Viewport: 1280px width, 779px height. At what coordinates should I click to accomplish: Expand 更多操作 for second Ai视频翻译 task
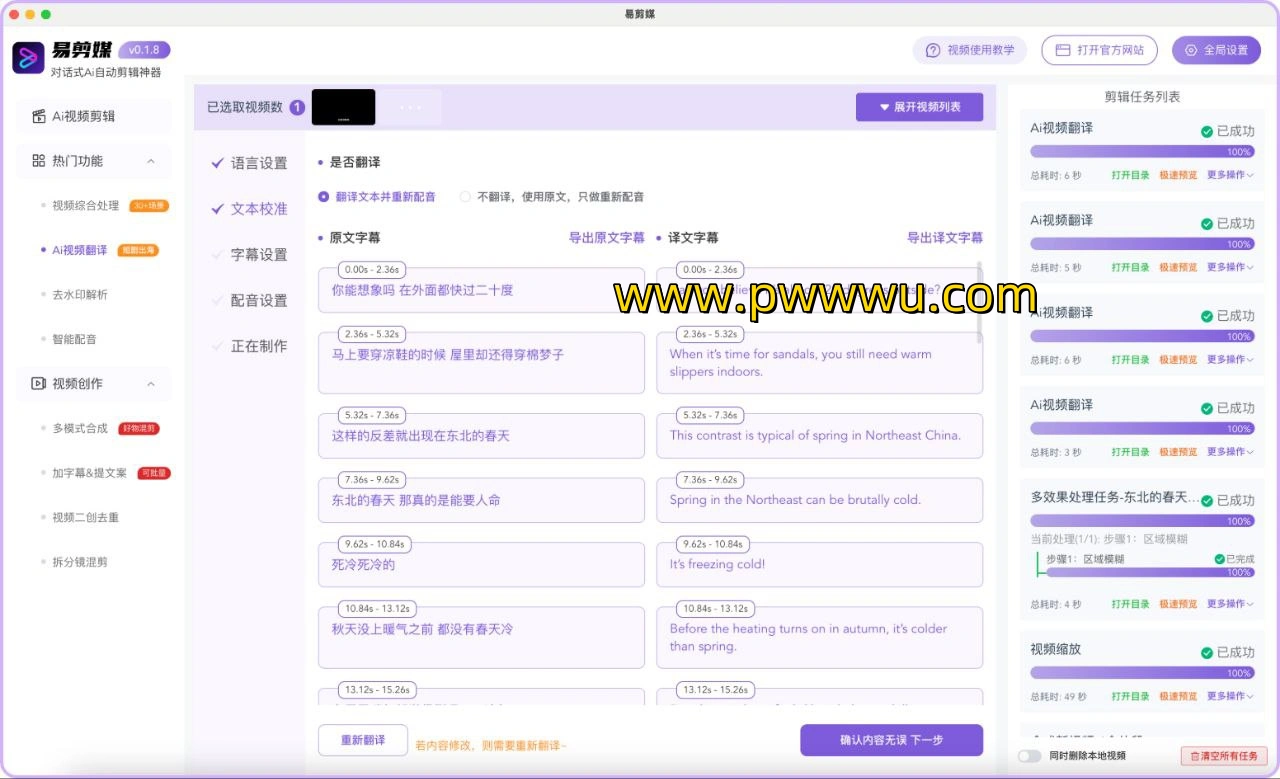pyautogui.click(x=1230, y=267)
